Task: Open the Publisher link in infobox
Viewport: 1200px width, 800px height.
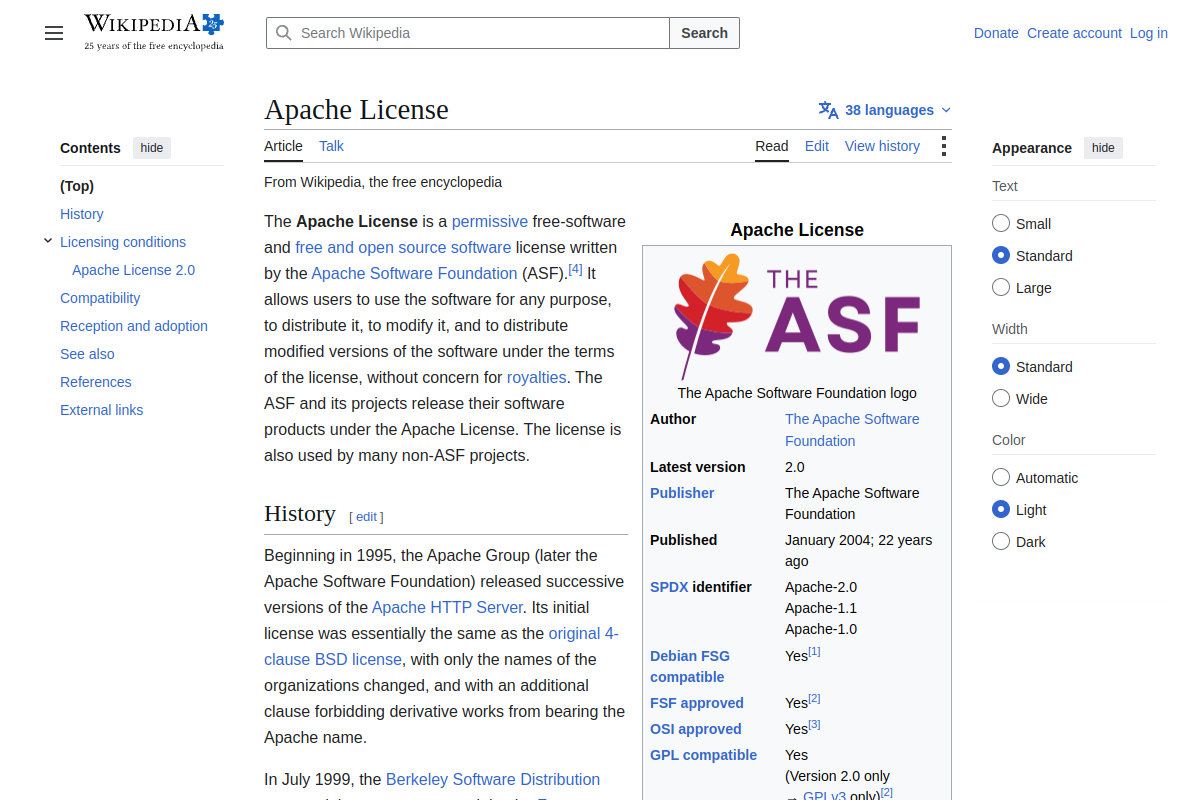Action: pos(682,493)
